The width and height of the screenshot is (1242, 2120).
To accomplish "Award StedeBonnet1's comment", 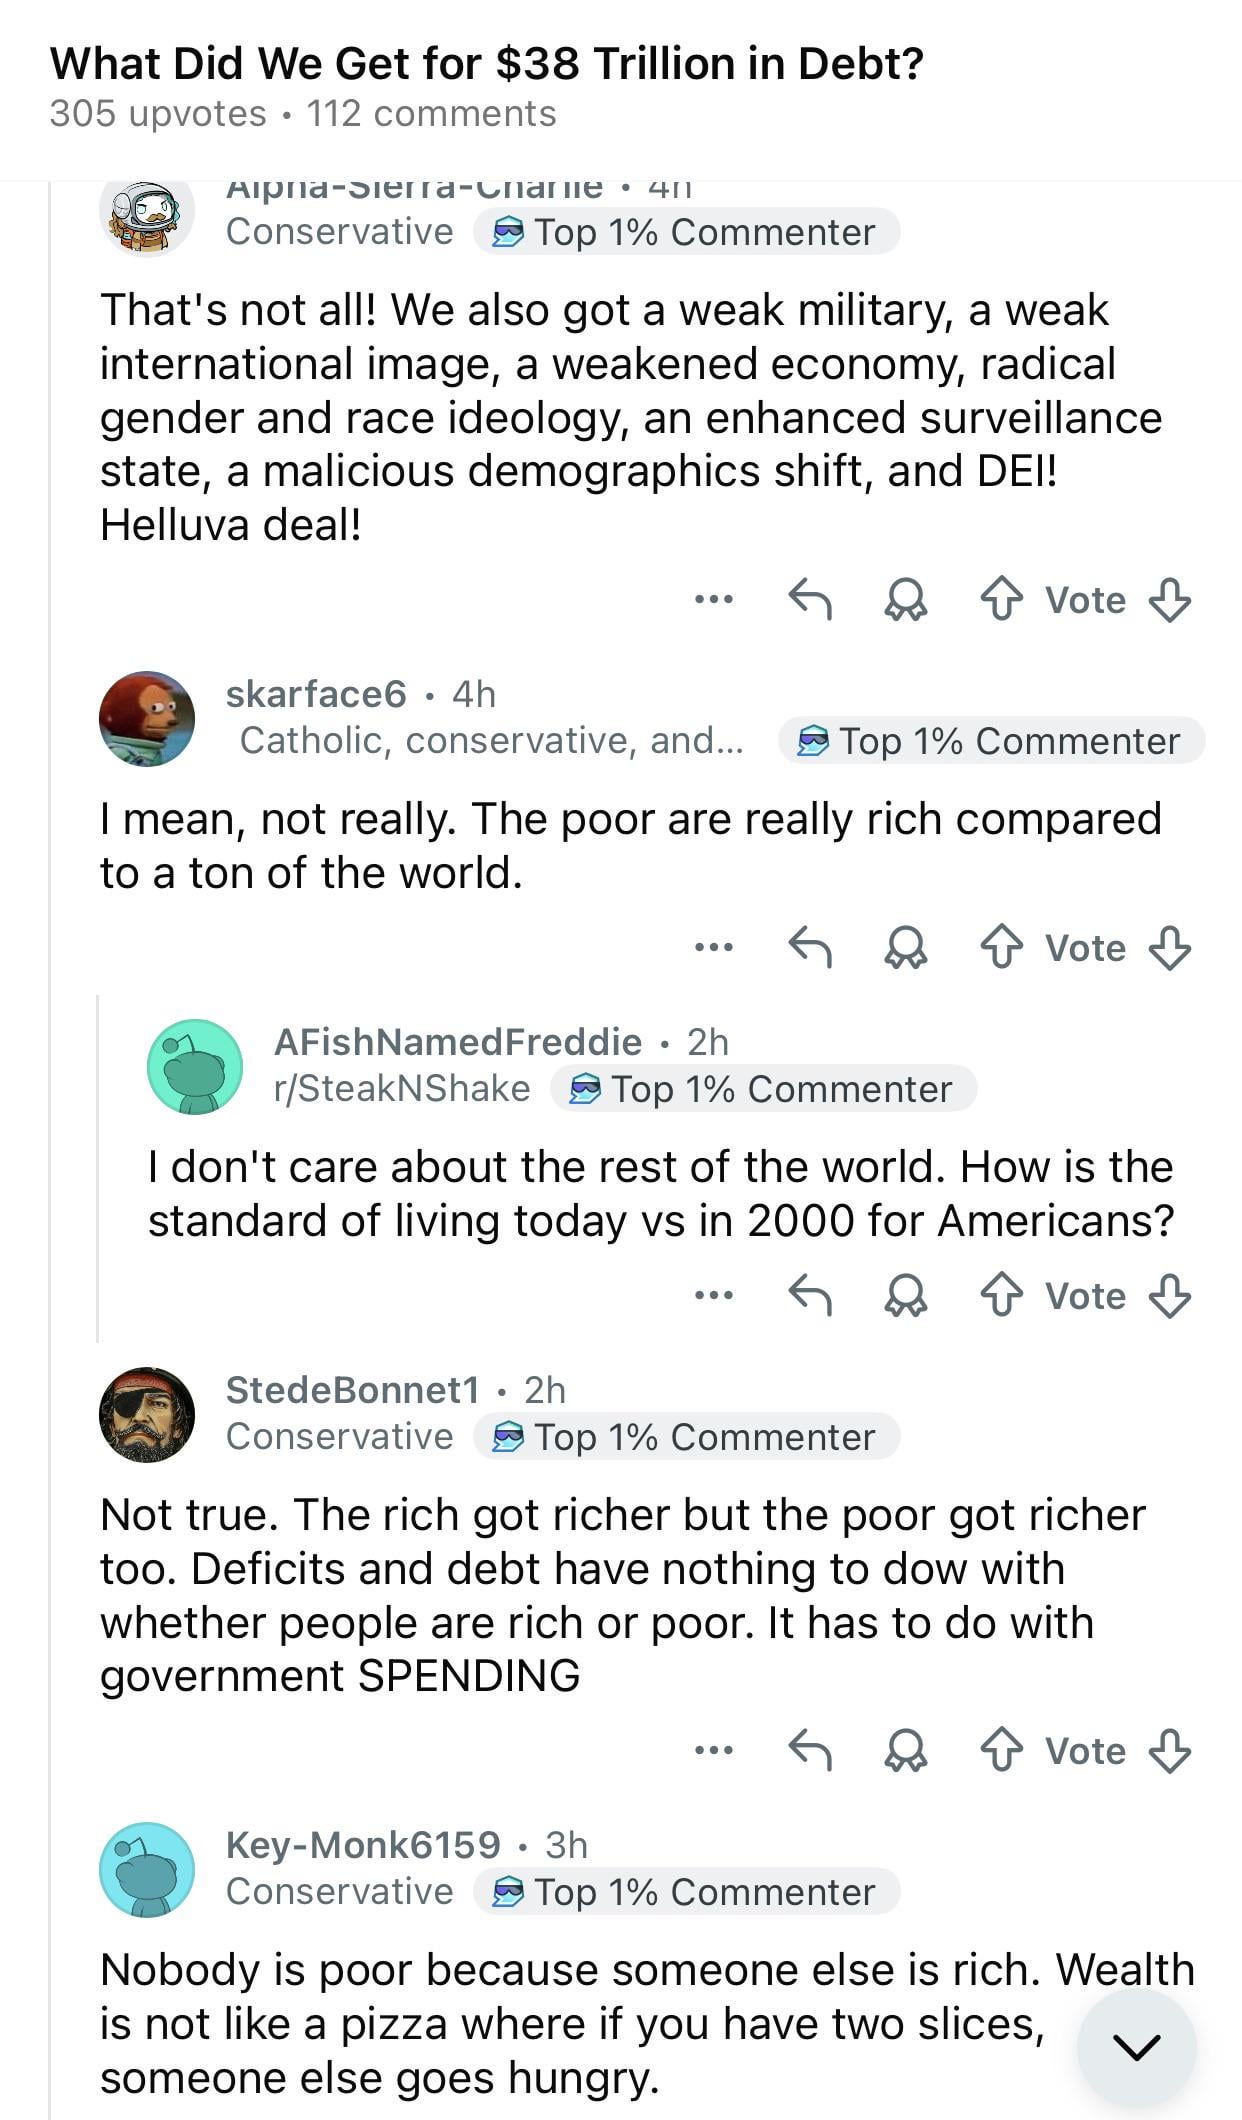I will [x=906, y=1750].
